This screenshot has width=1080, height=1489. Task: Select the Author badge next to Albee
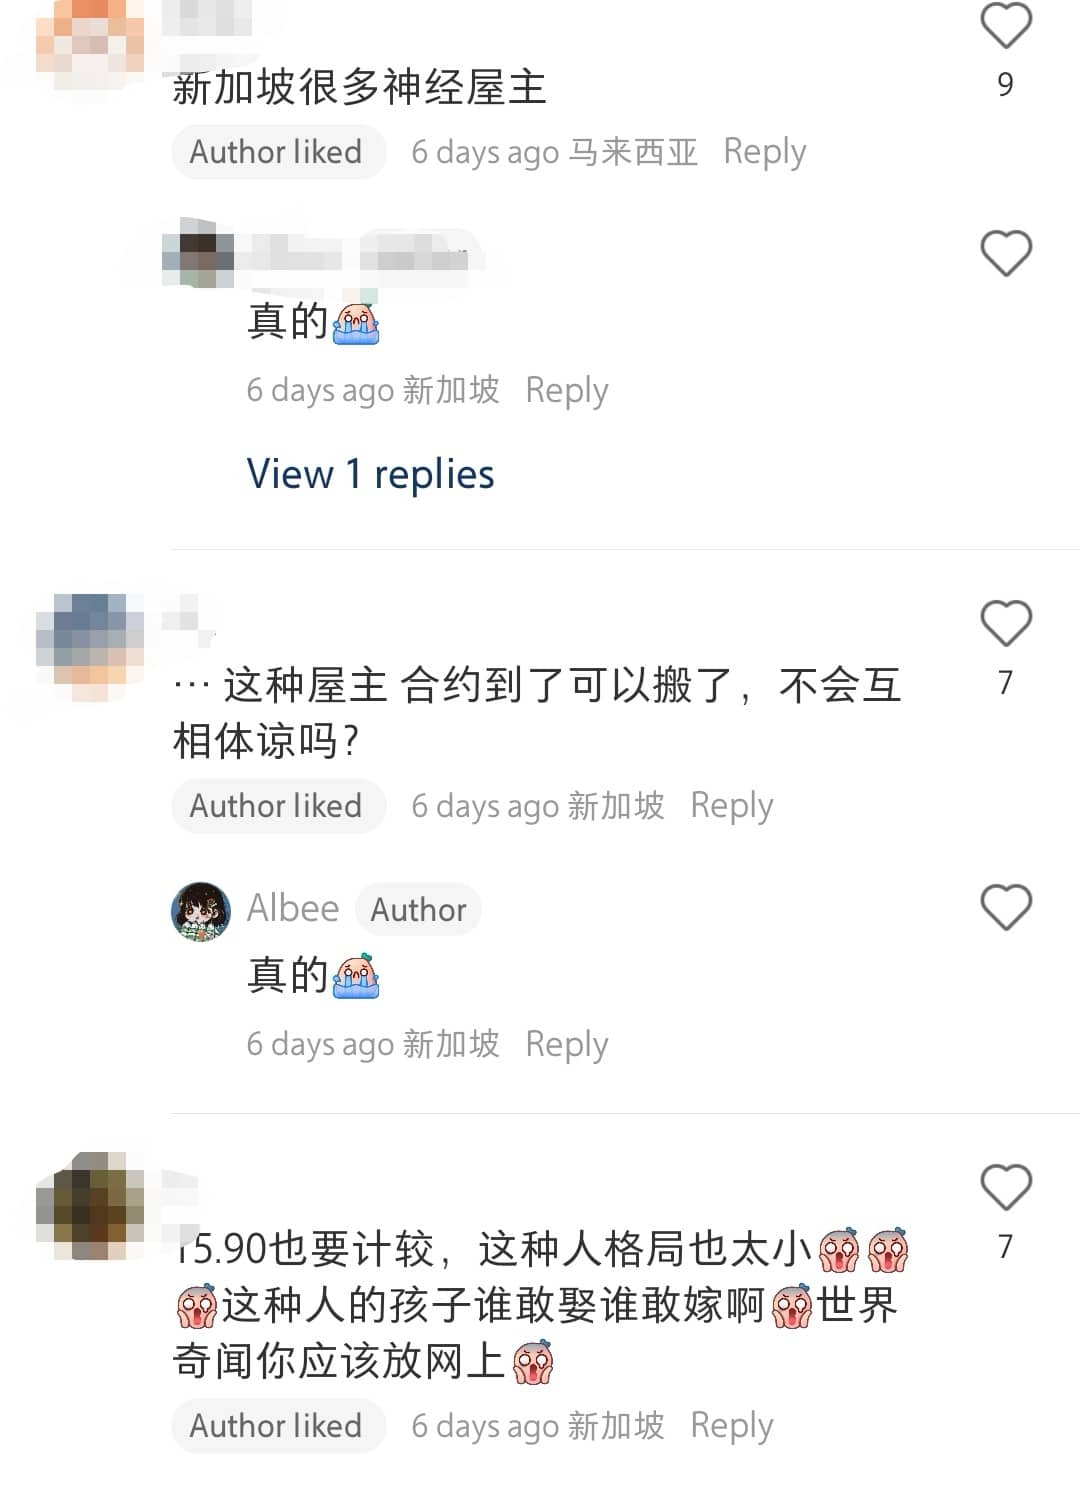(418, 910)
